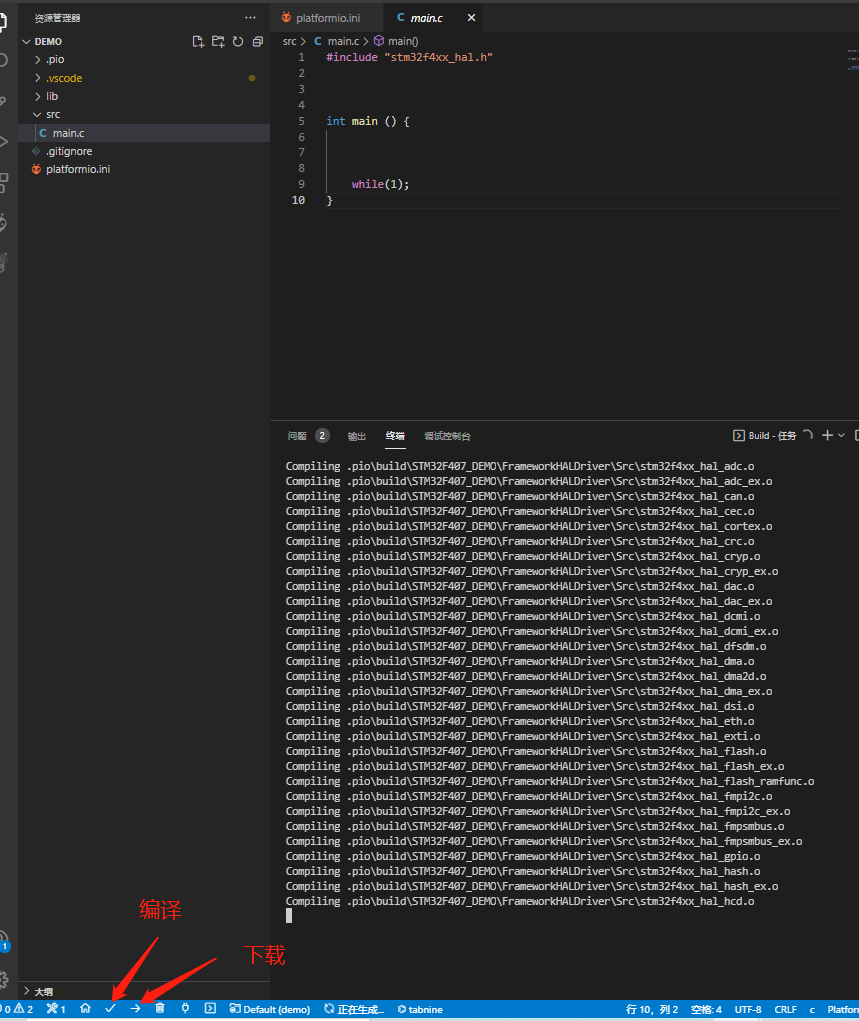Refresh the DEMO explorer tree
Image resolution: width=859 pixels, height=1021 pixels.
point(238,42)
